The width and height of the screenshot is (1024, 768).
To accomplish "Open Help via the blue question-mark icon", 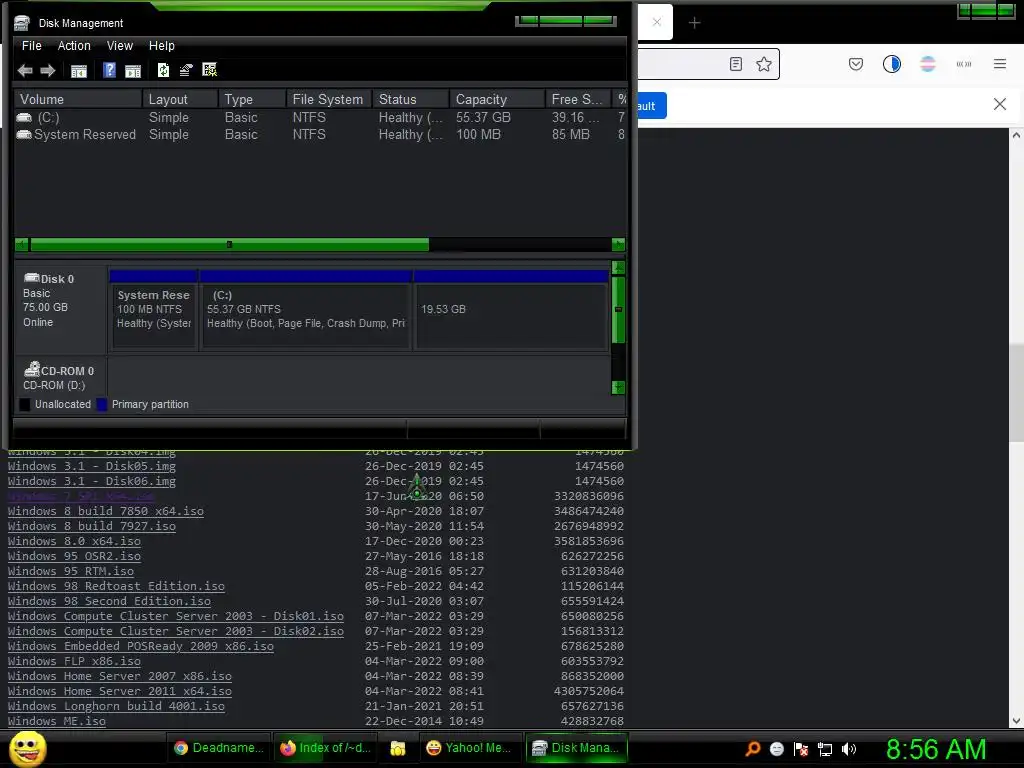I will (x=109, y=70).
